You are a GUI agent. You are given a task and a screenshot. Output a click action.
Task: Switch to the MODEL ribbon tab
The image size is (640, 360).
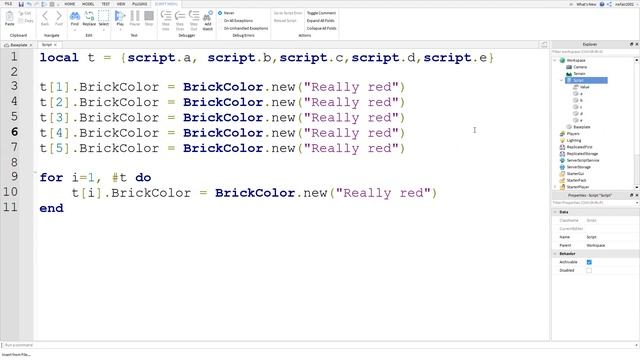(88, 4)
